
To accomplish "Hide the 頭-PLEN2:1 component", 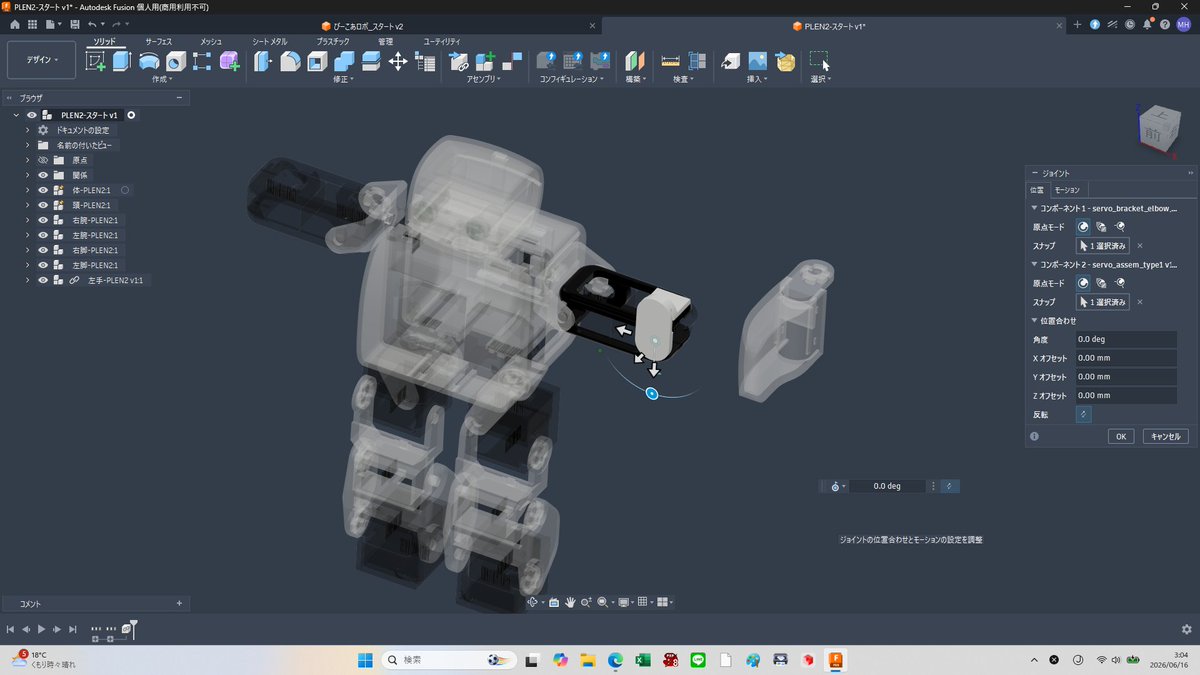I will coord(43,205).
